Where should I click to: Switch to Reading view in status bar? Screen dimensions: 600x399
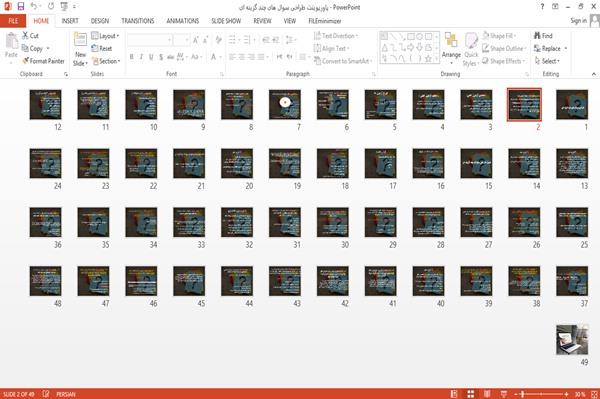click(x=487, y=394)
